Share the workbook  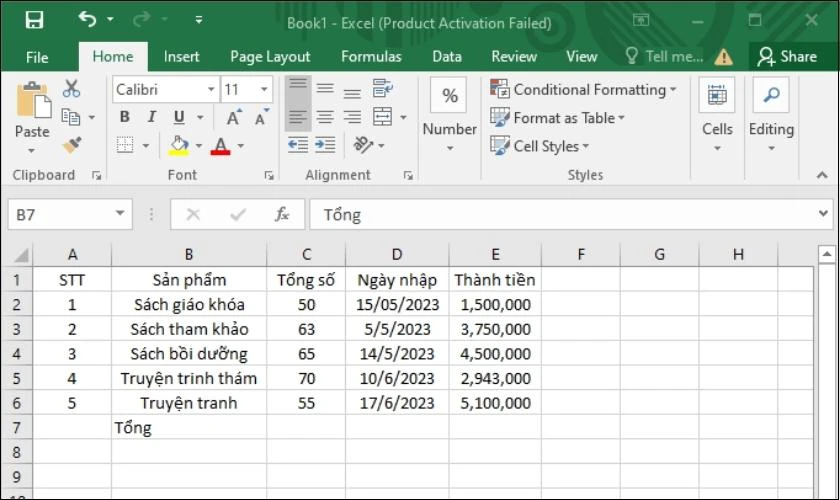click(x=787, y=57)
